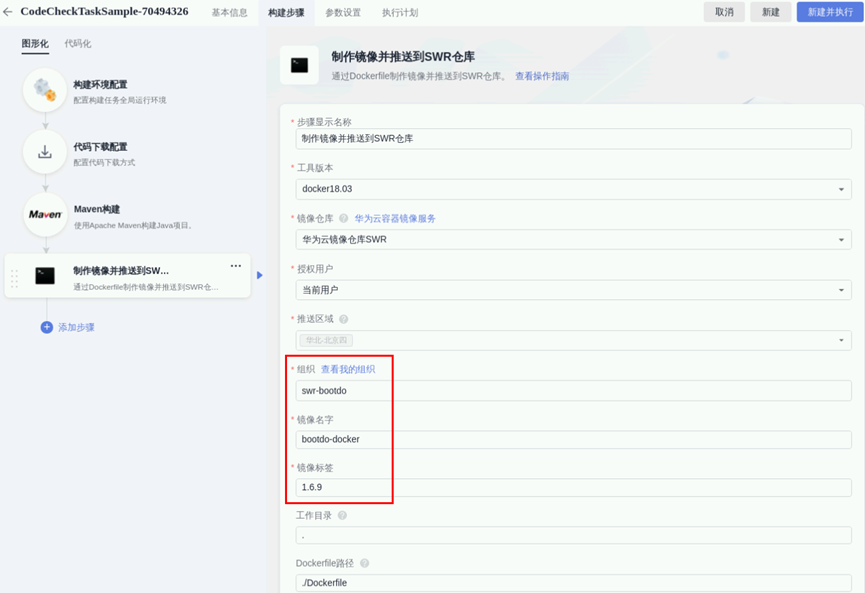
Task: Open the 查看操作指南 link
Action: [x=542, y=76]
